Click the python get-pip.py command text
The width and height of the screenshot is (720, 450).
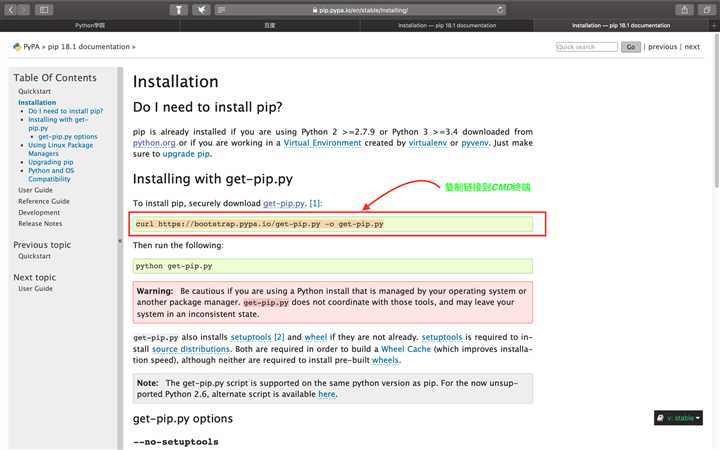point(174,266)
